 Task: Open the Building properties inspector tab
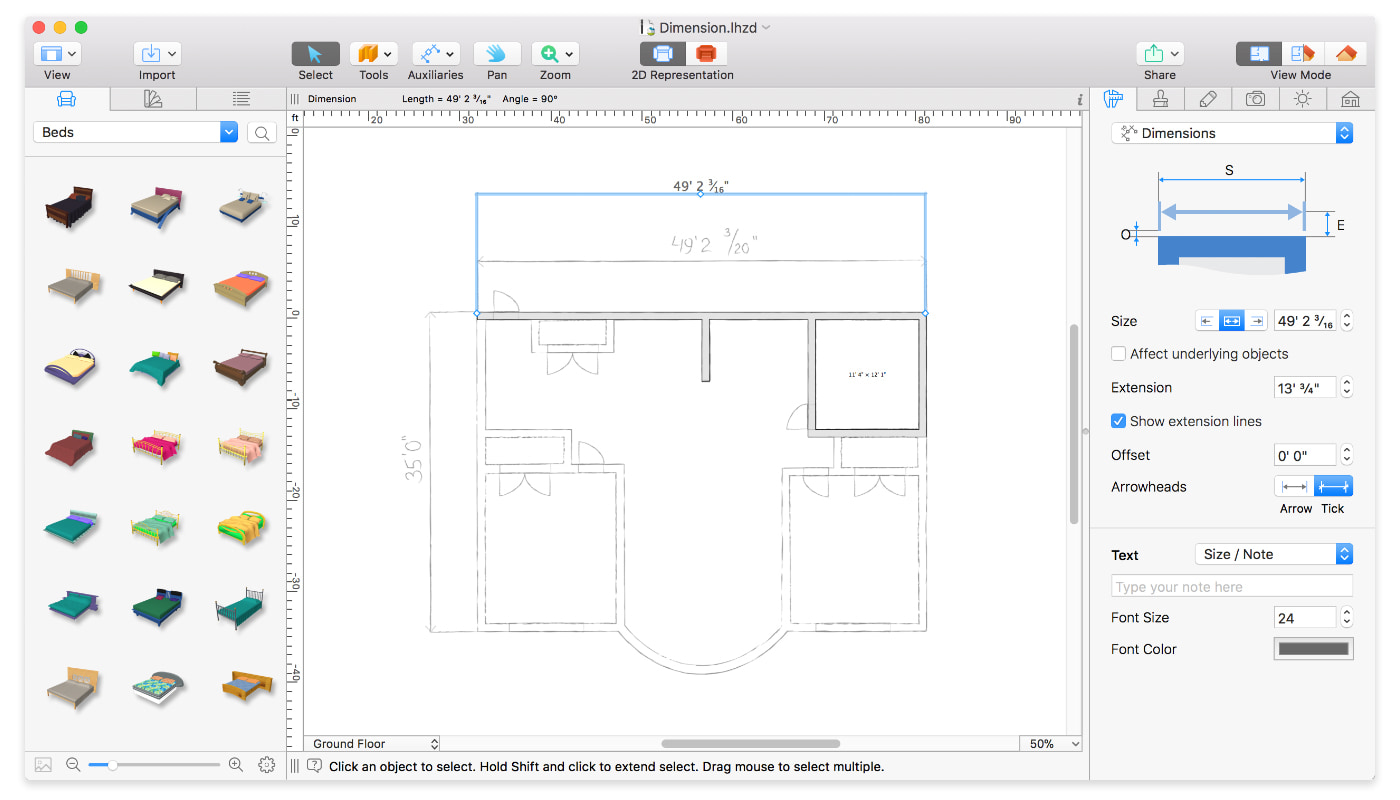(x=1349, y=98)
